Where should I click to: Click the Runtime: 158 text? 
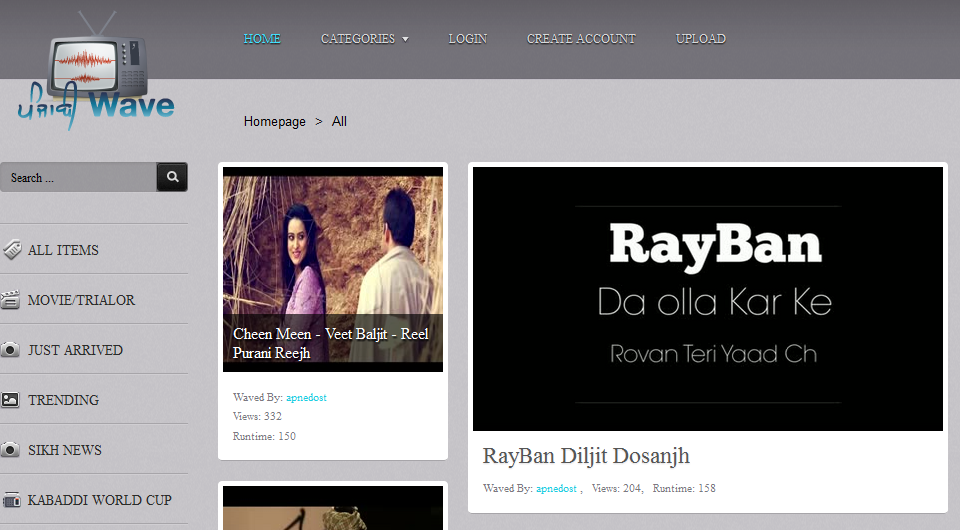pyautogui.click(x=684, y=488)
